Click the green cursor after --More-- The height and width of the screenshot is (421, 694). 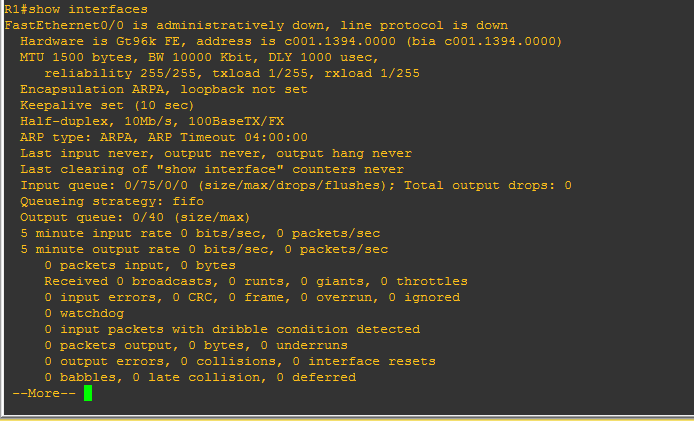tap(88, 393)
